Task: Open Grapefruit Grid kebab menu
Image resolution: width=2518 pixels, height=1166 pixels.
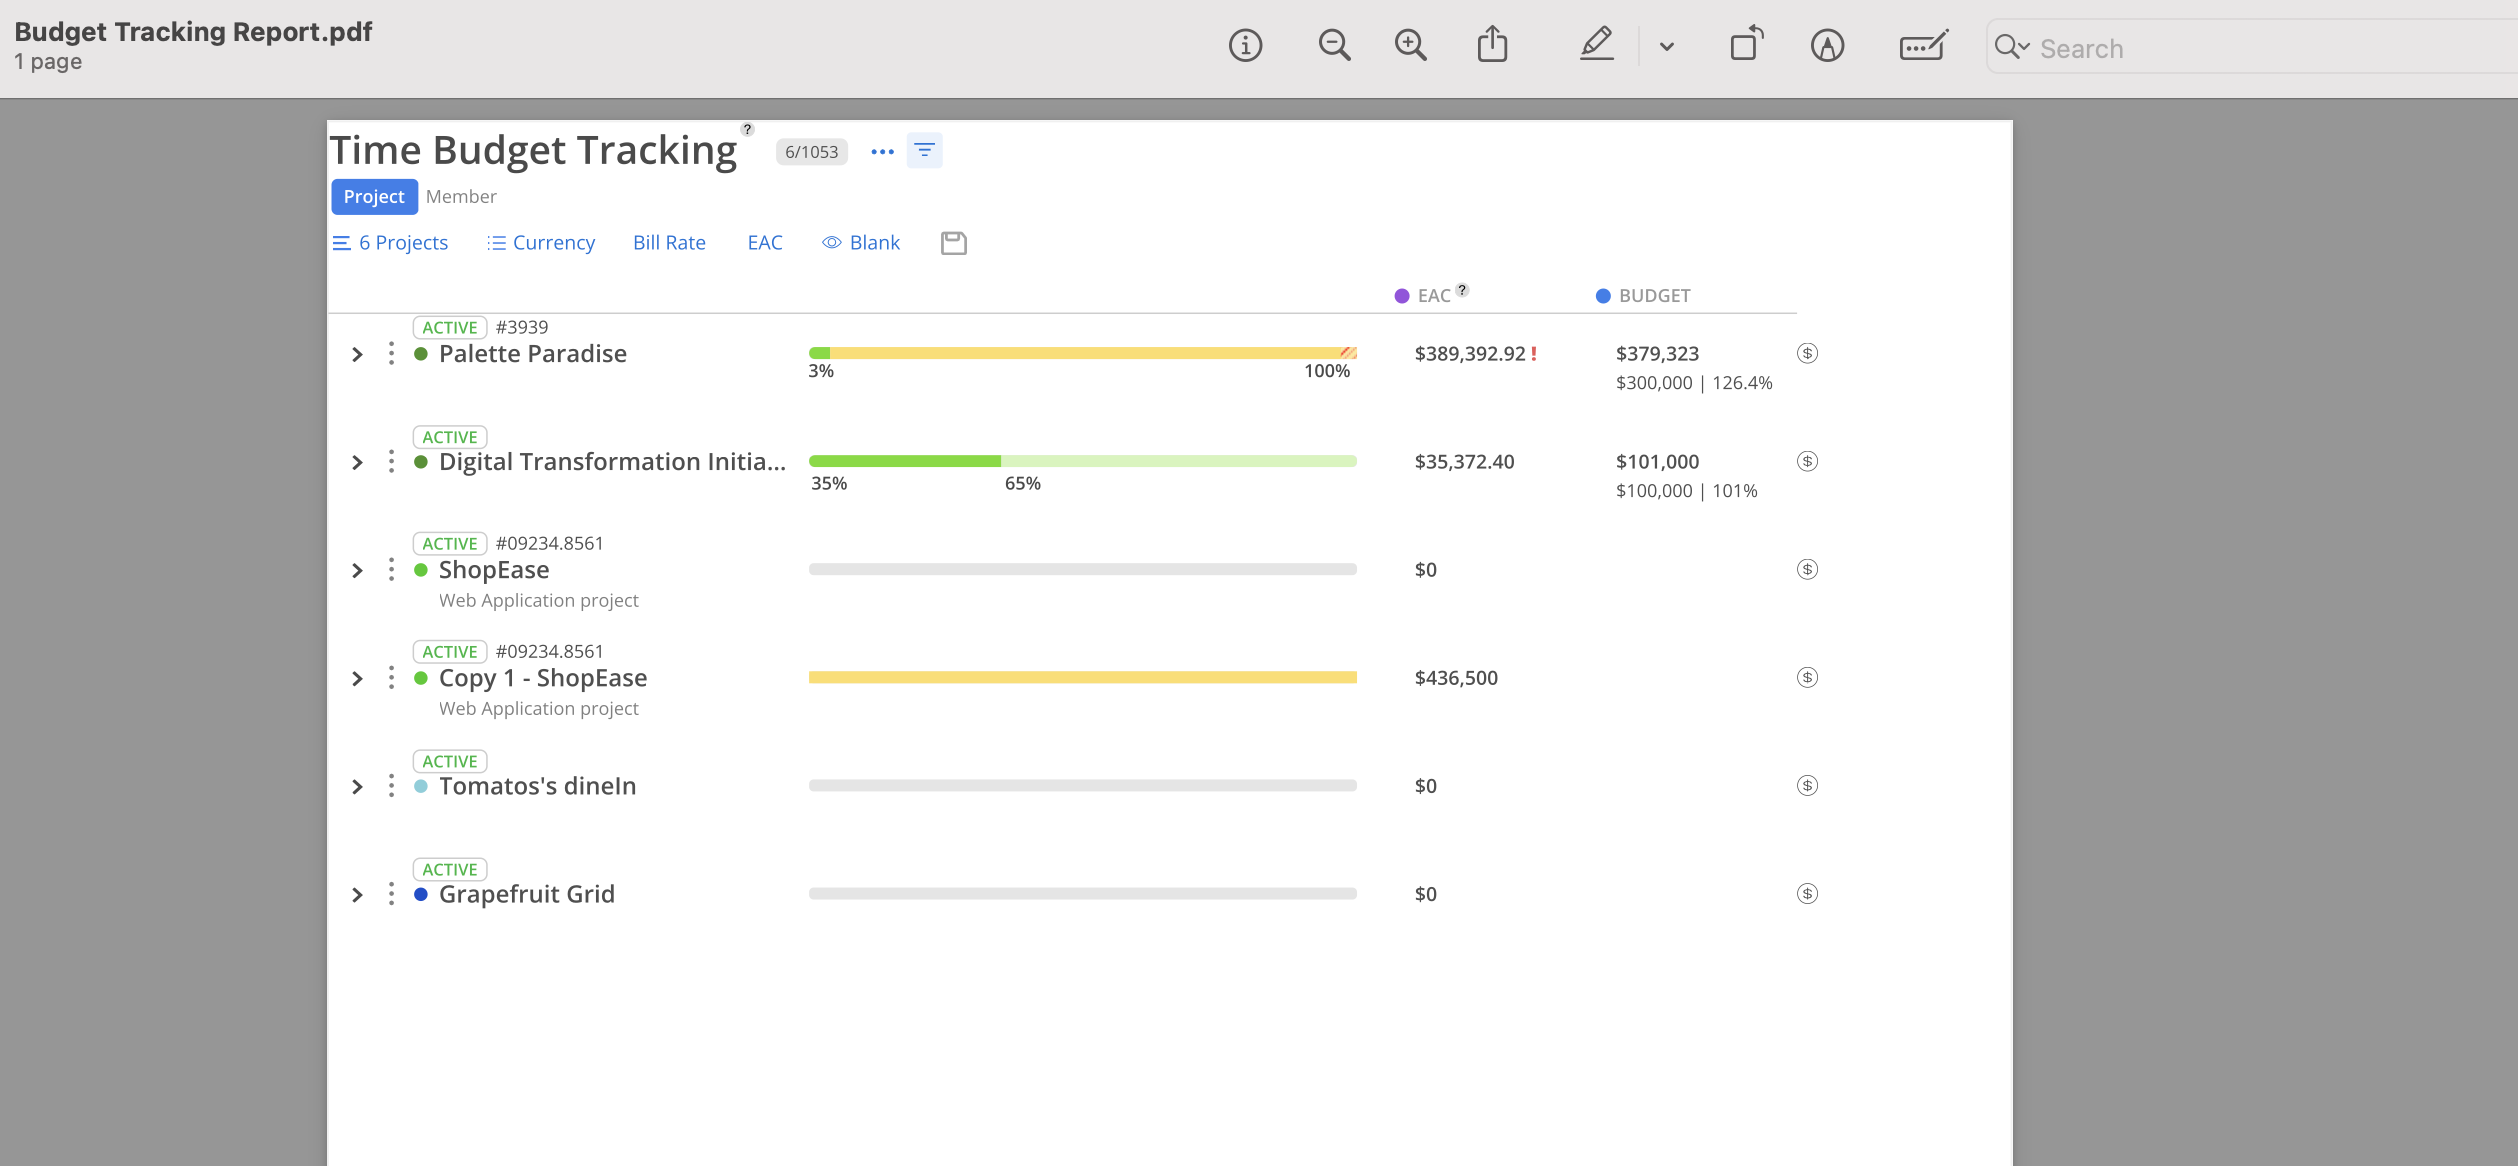Action: [x=391, y=894]
